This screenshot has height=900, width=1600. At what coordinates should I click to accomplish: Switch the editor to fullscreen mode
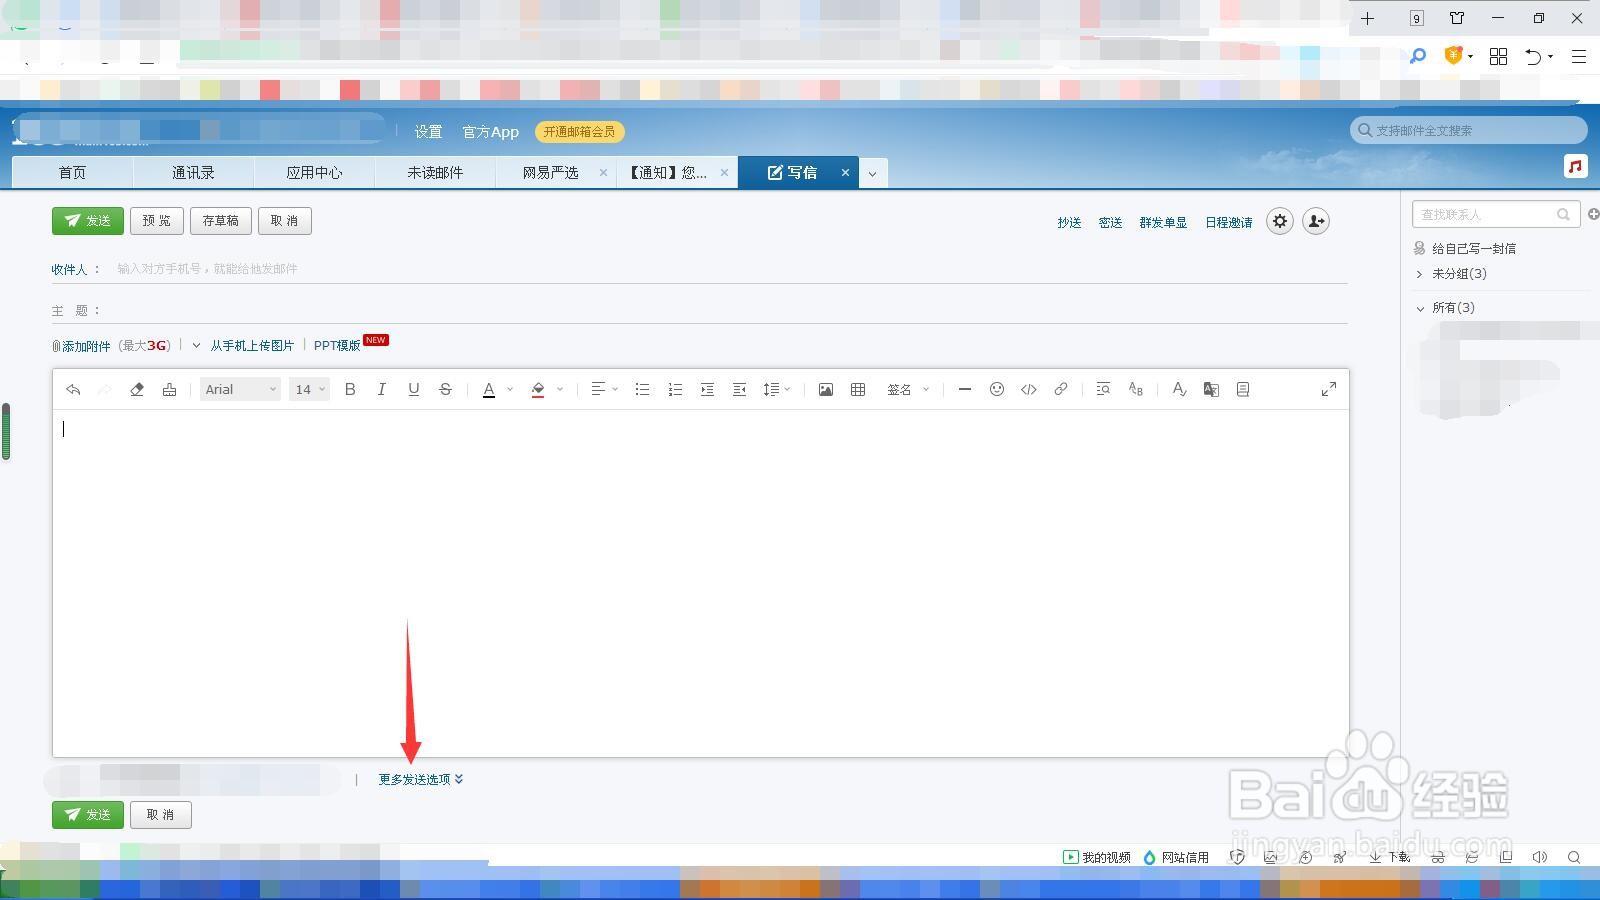[1328, 389]
